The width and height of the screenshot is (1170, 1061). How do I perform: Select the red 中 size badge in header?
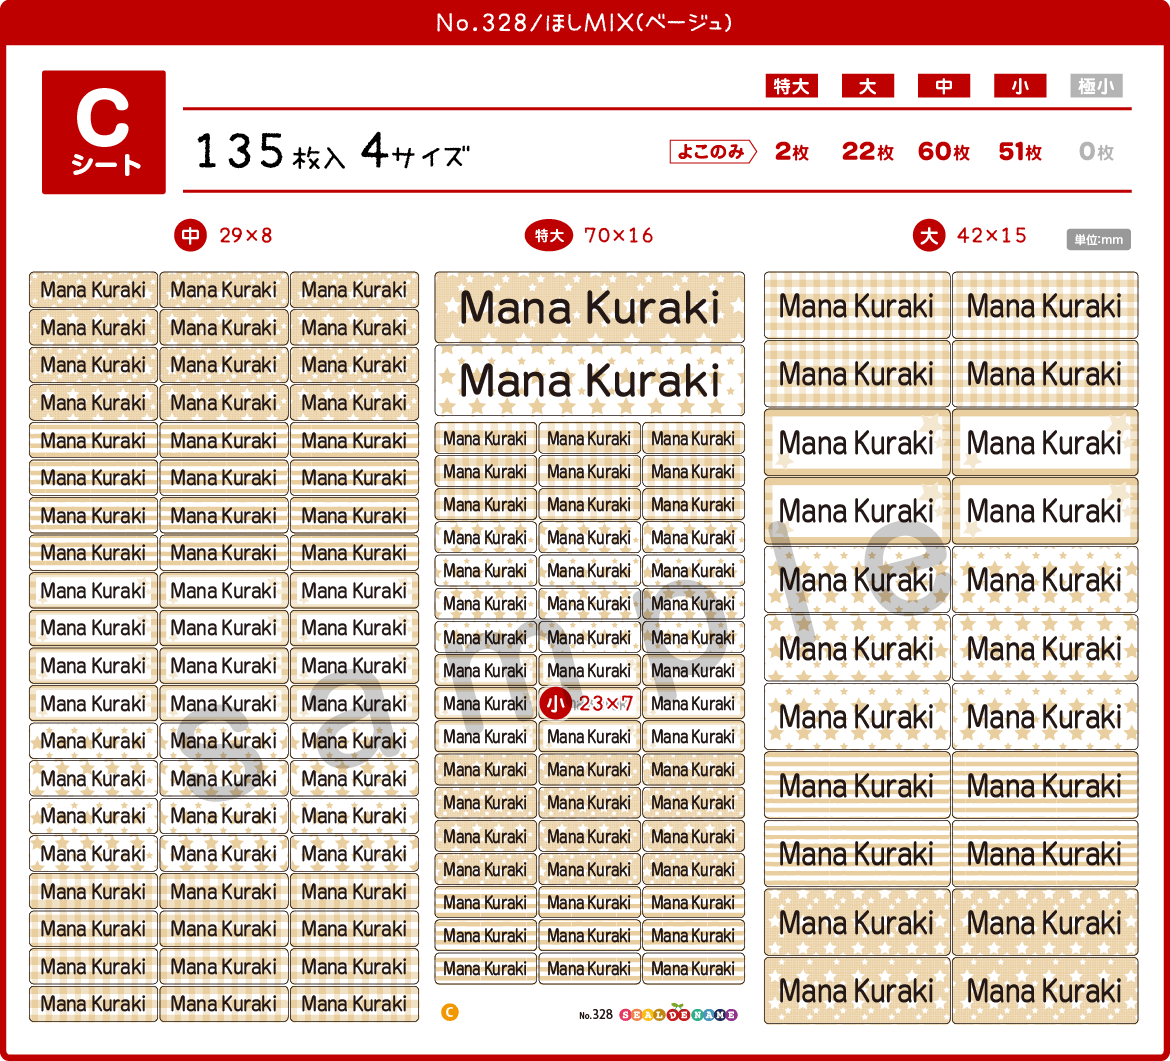click(x=944, y=86)
